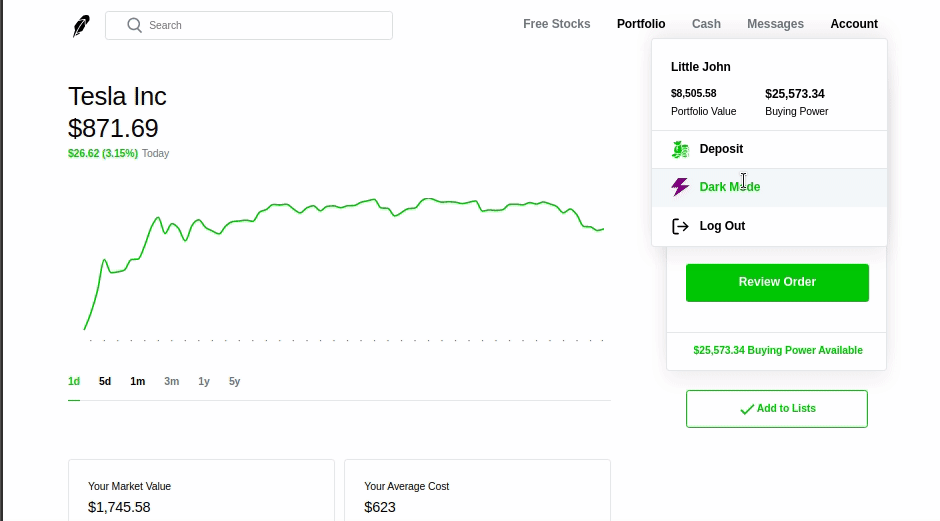Click the Add to Lists button
The image size is (940, 521).
[777, 409]
